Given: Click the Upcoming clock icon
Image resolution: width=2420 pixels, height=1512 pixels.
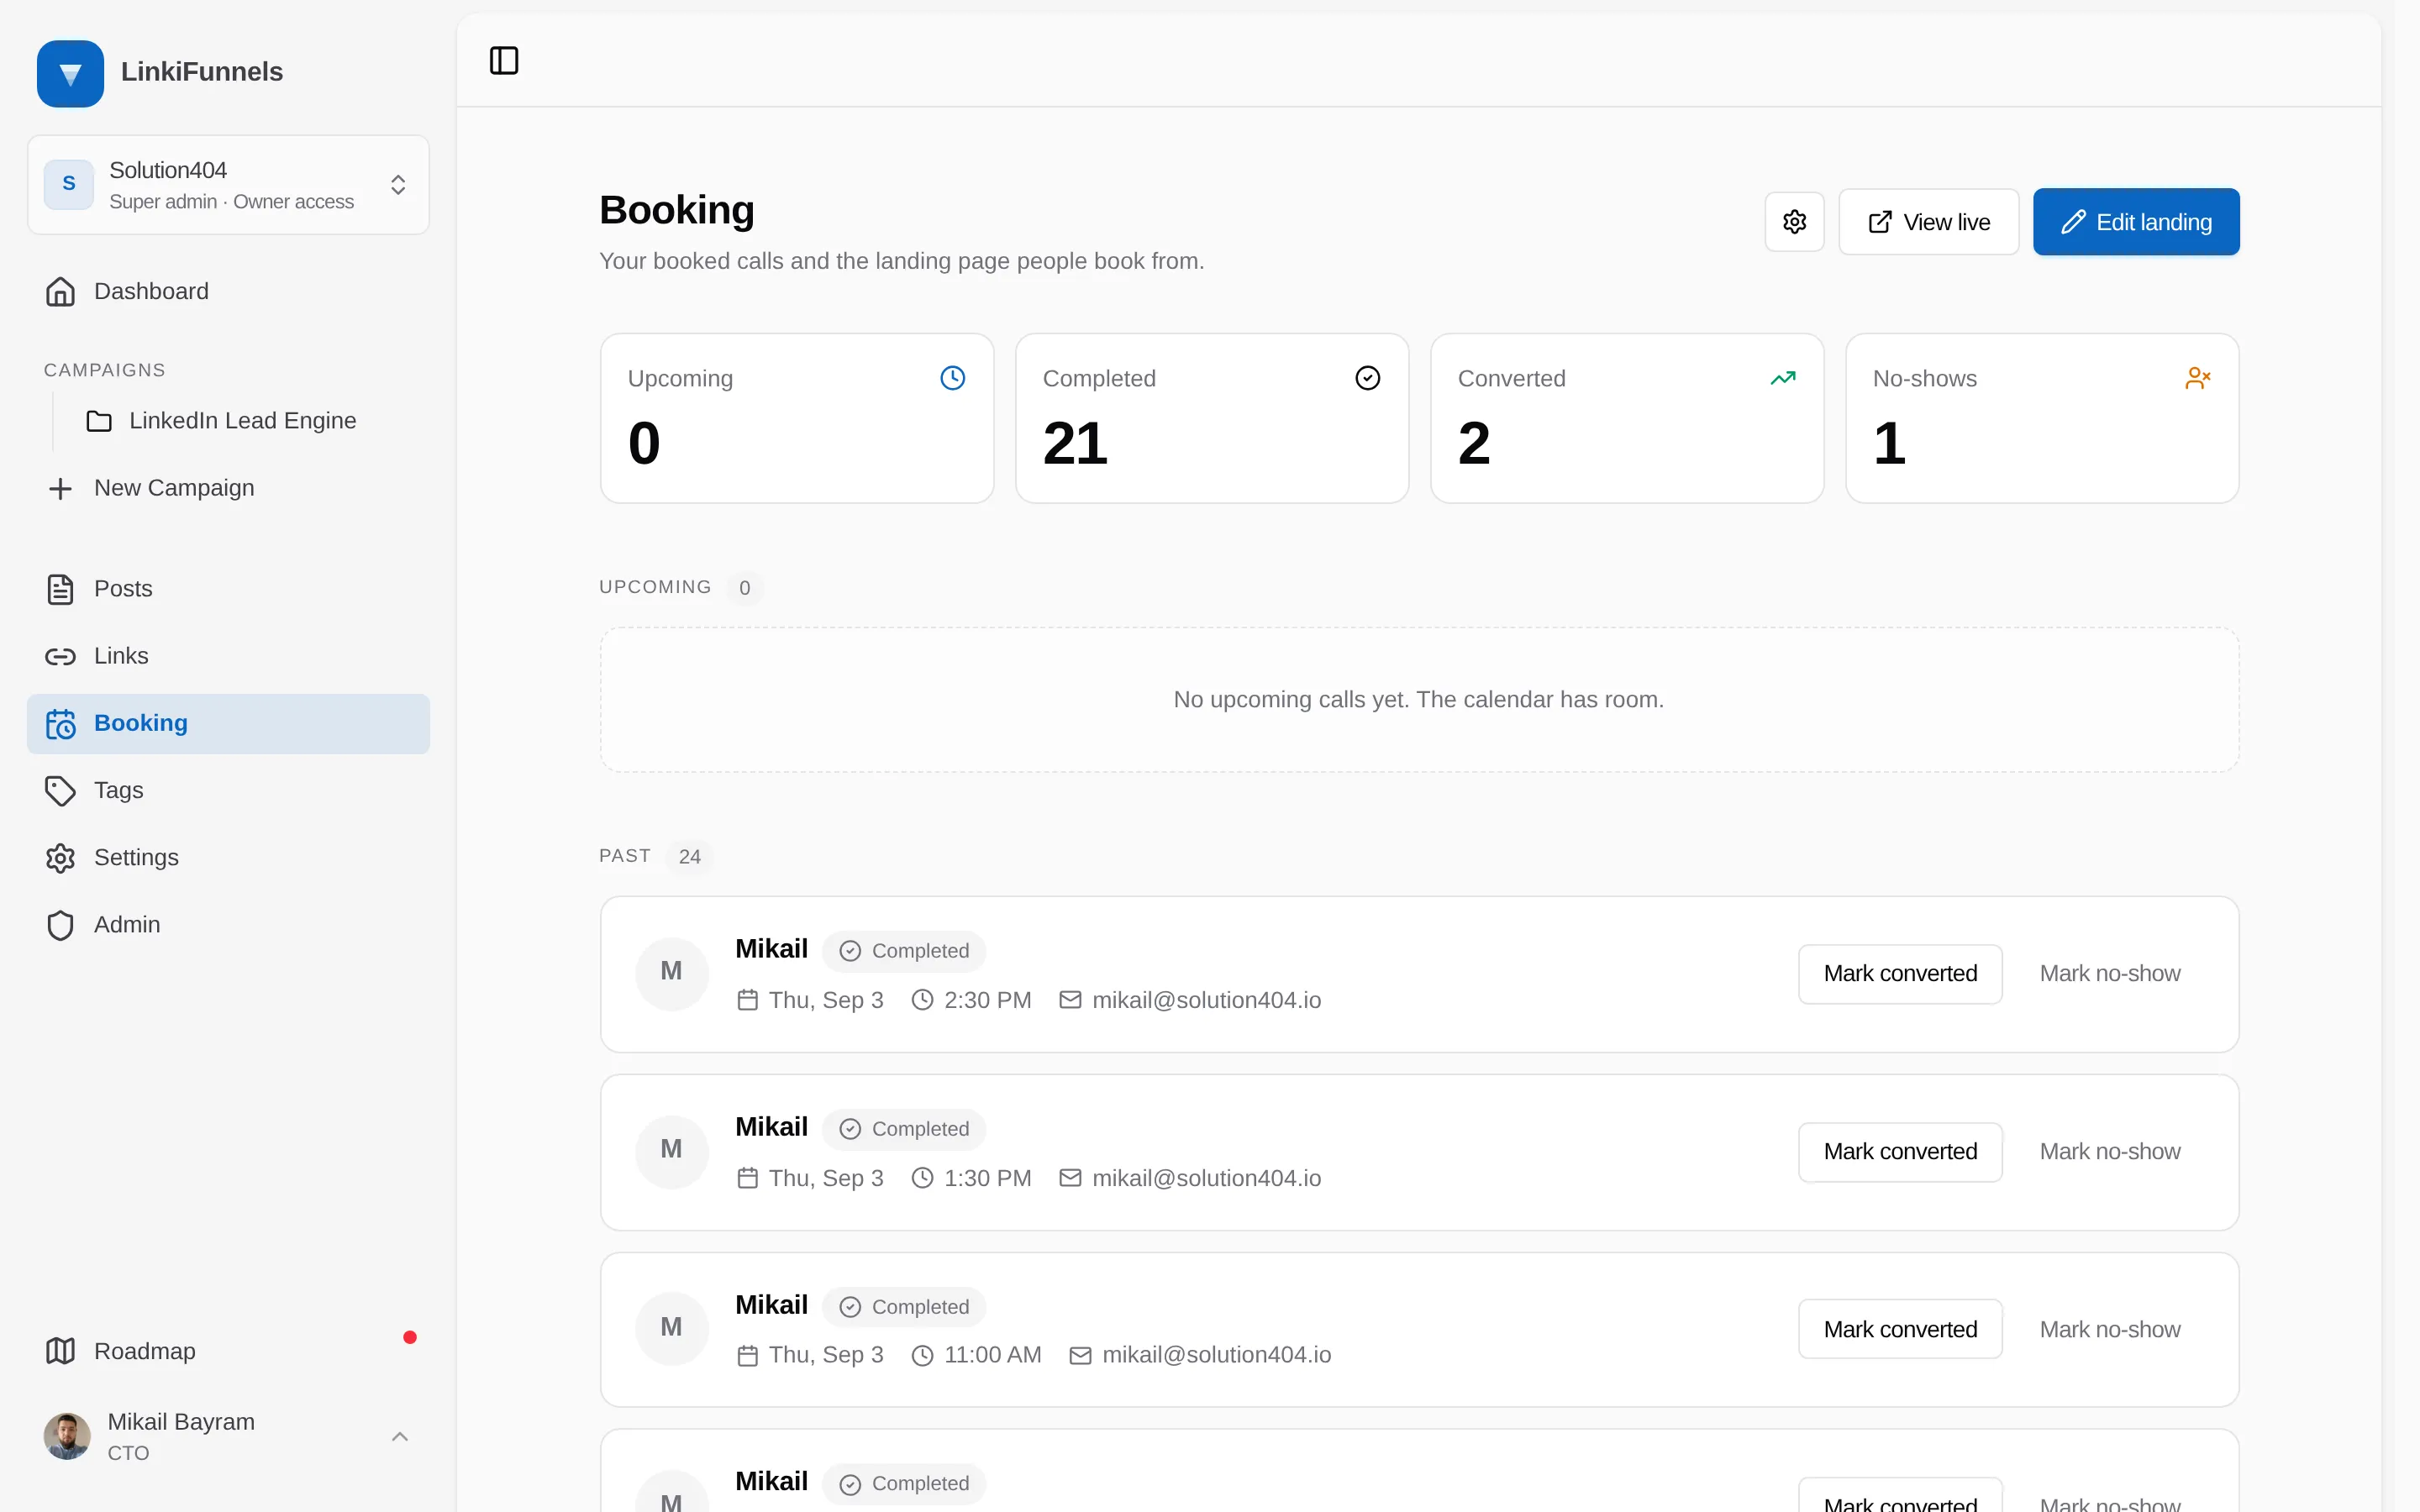Looking at the screenshot, I should coord(952,378).
